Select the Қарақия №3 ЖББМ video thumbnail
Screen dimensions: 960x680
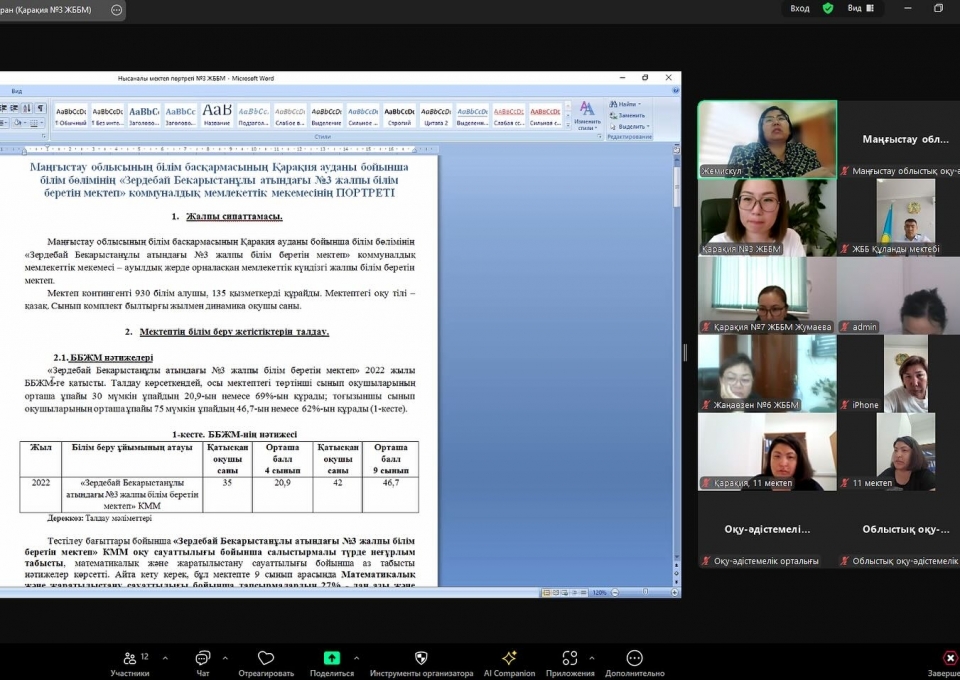coord(767,217)
